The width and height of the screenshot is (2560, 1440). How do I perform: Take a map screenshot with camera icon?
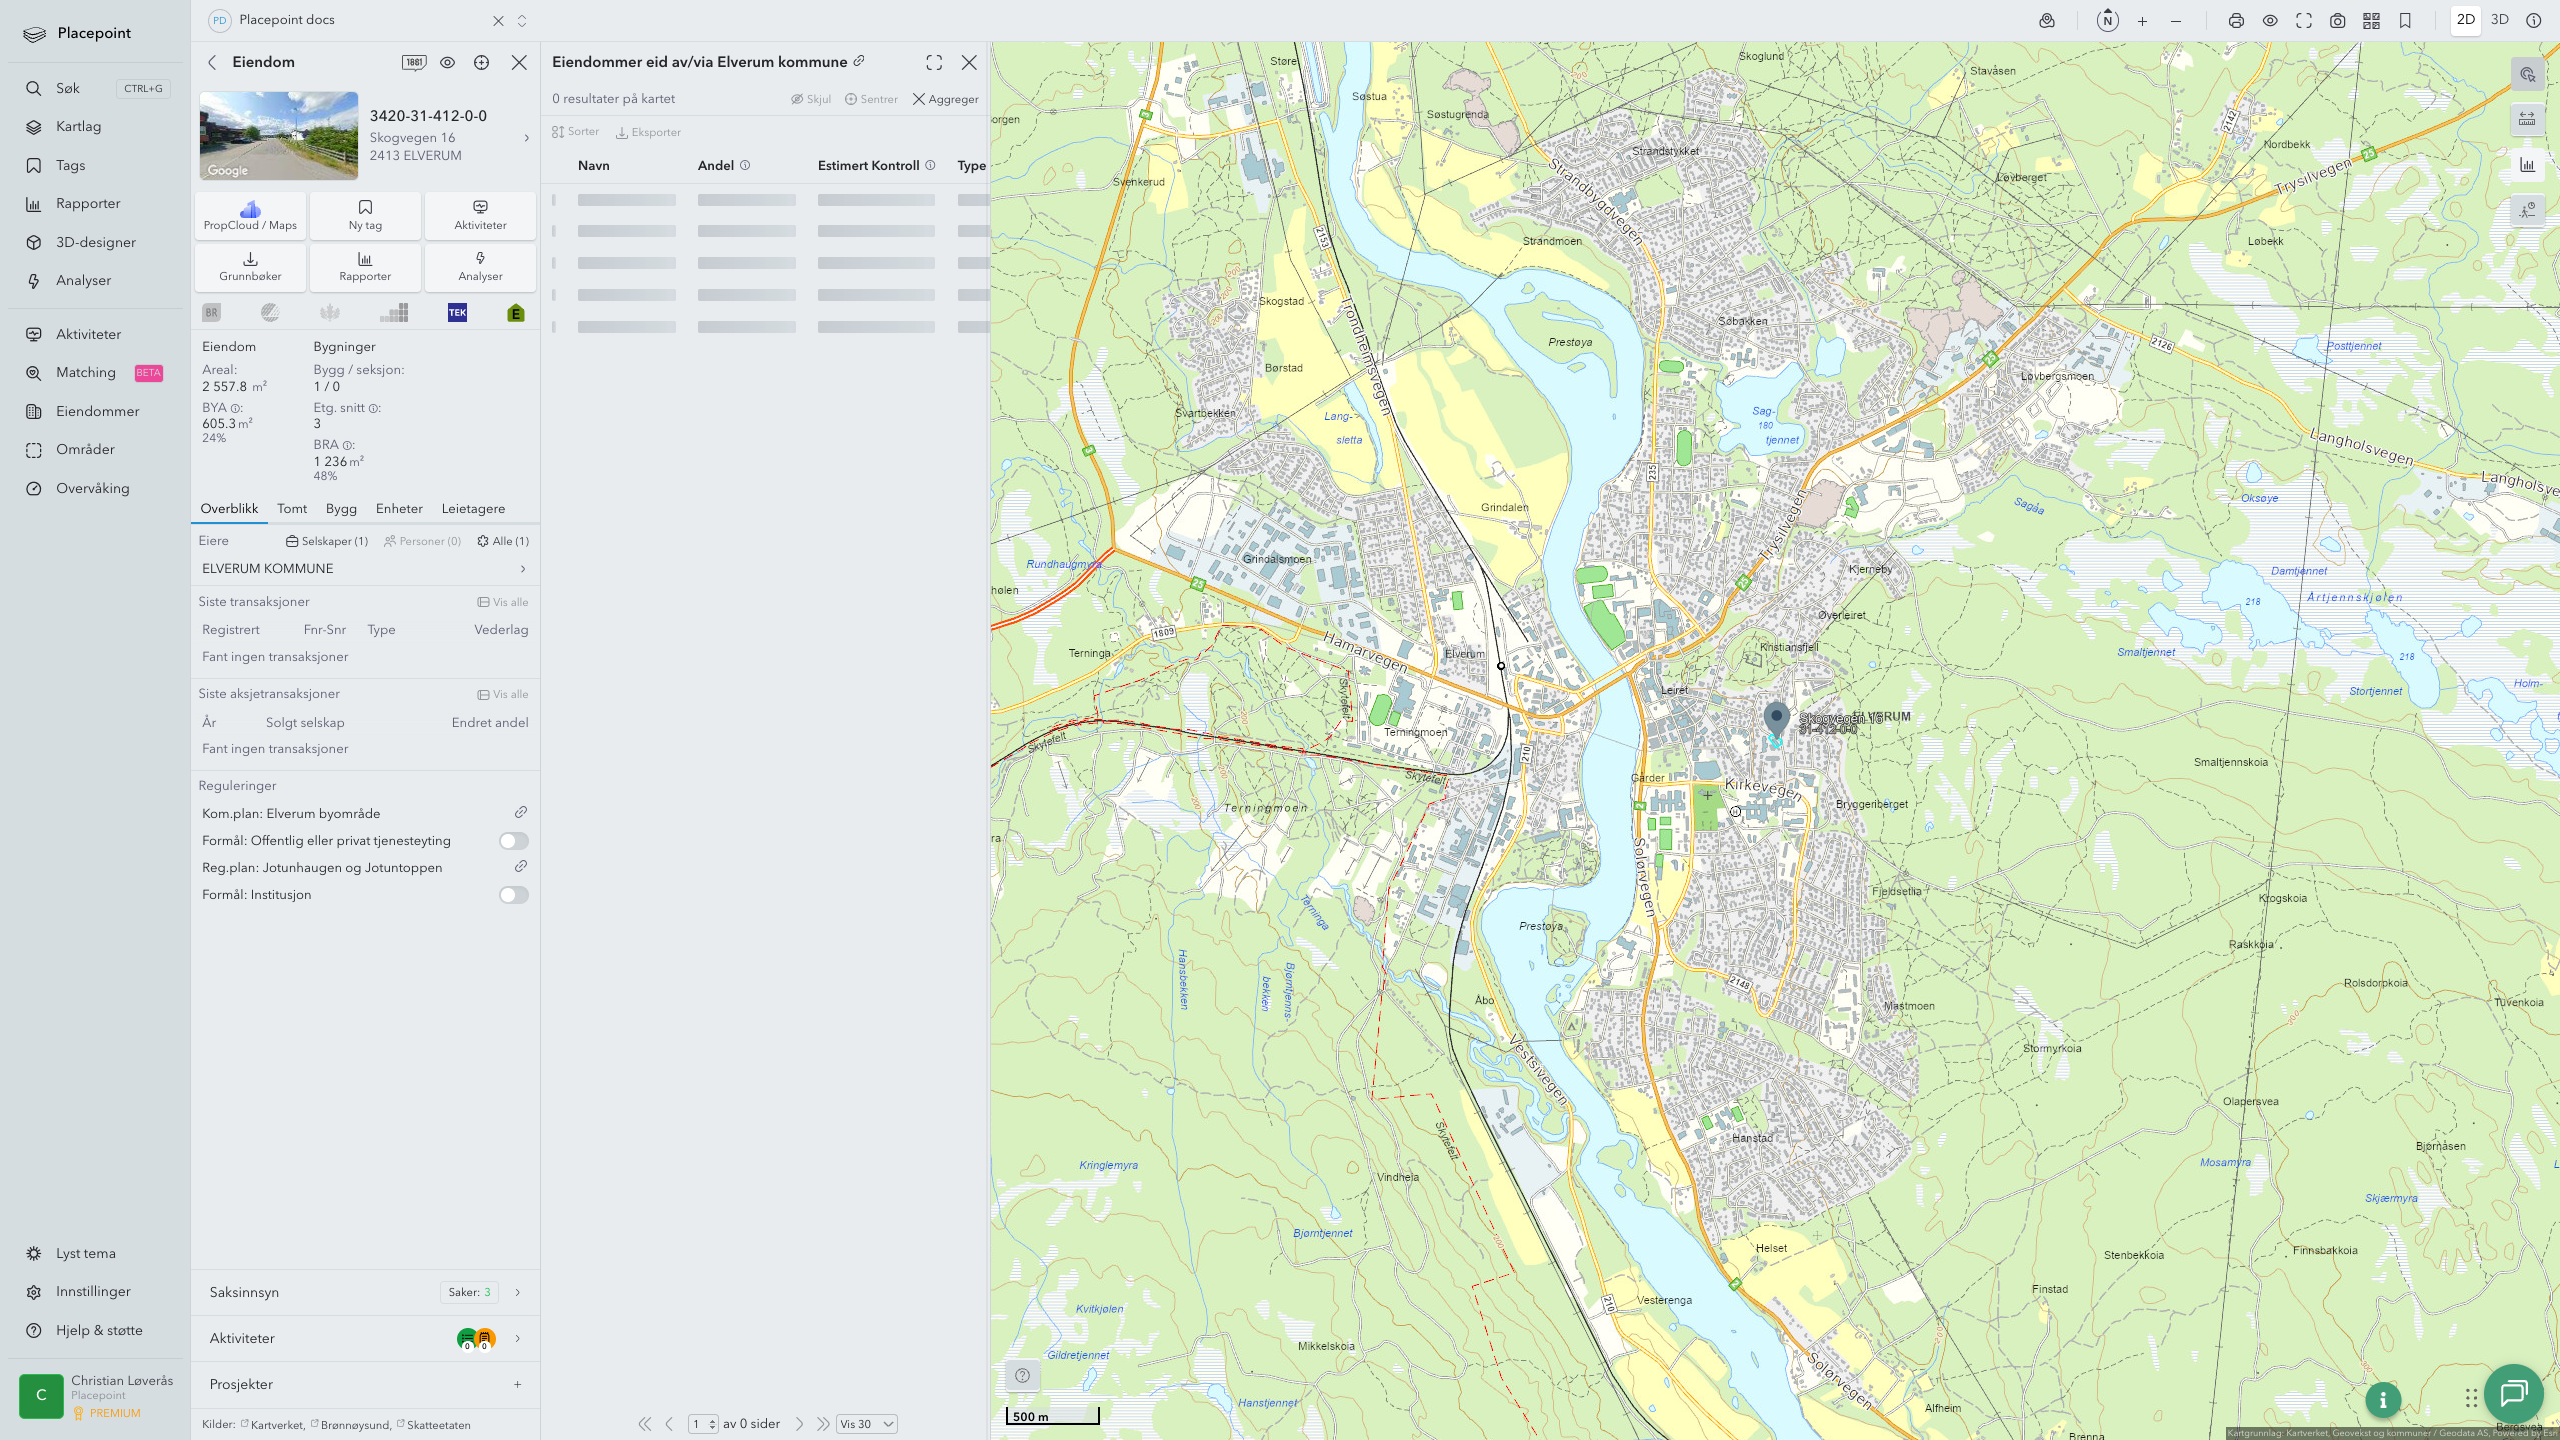point(2337,21)
